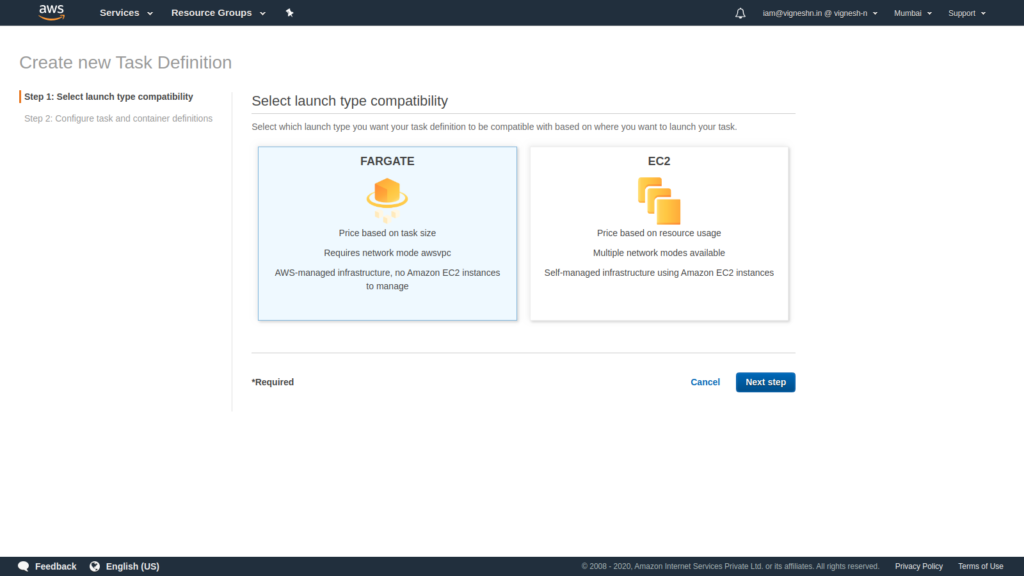Expand the Services menu
Viewport: 1024px width, 576px height.
tap(126, 13)
